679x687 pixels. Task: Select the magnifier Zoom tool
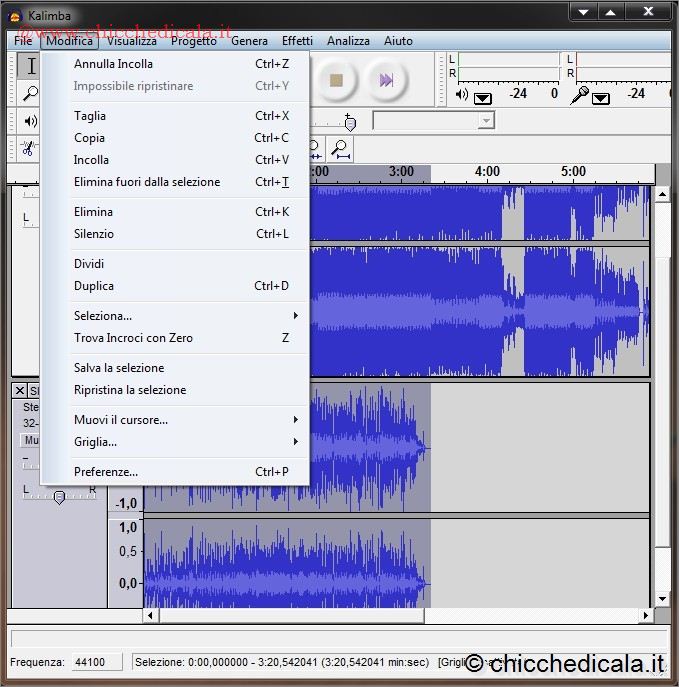pyautogui.click(x=30, y=94)
